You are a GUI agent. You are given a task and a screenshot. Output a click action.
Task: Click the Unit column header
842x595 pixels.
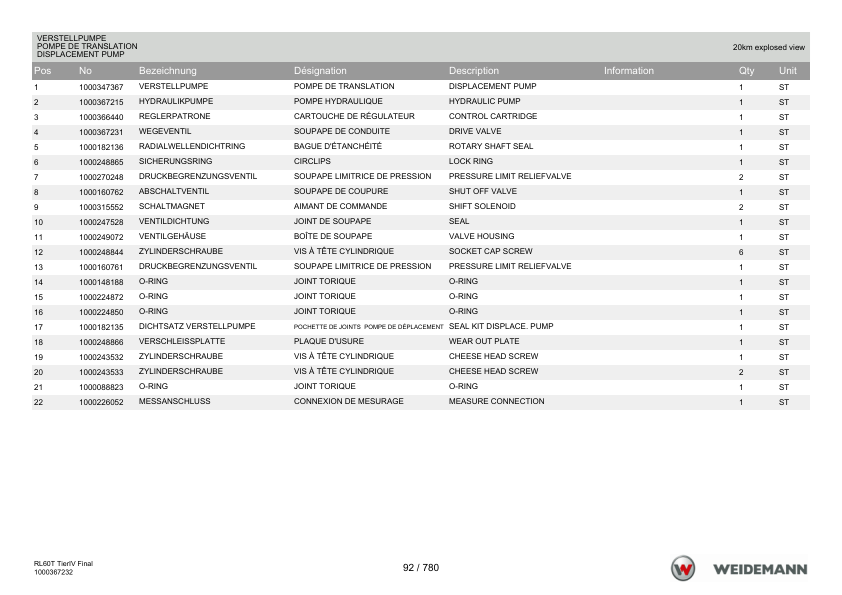788,71
